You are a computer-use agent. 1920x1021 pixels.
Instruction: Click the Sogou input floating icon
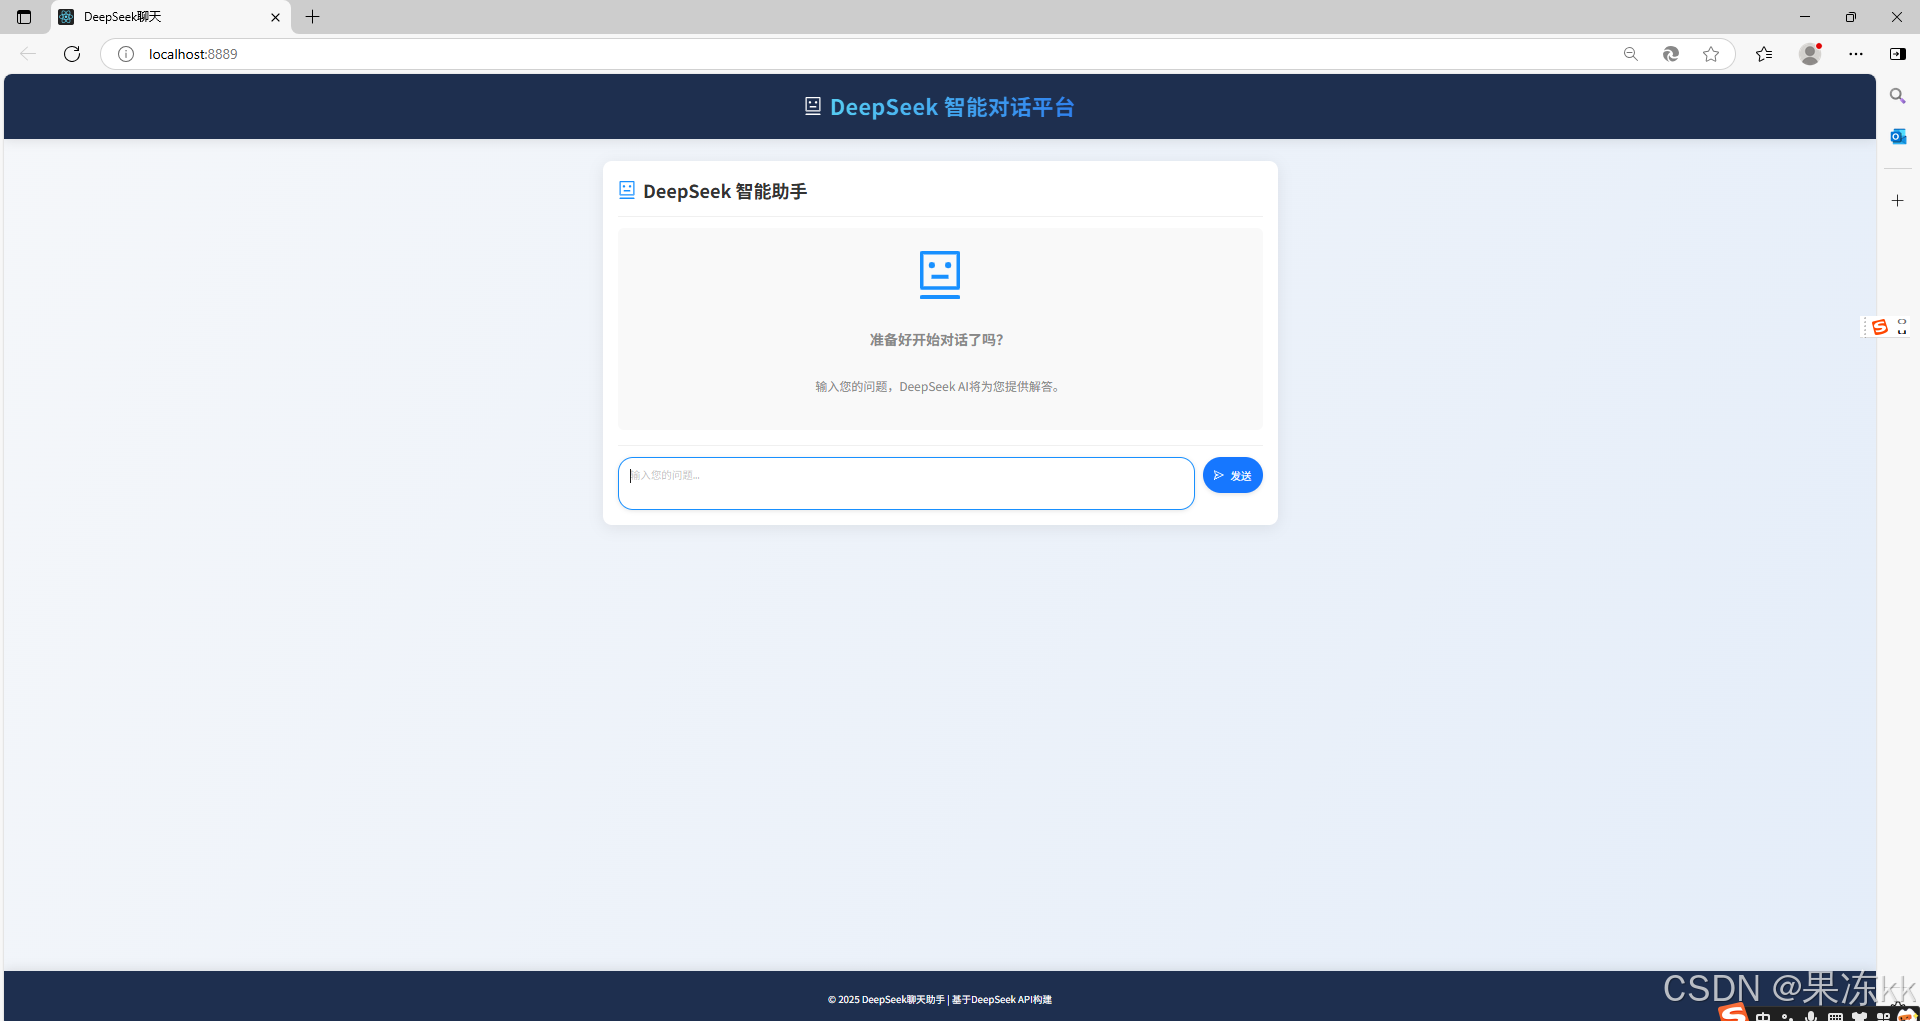pyautogui.click(x=1880, y=327)
